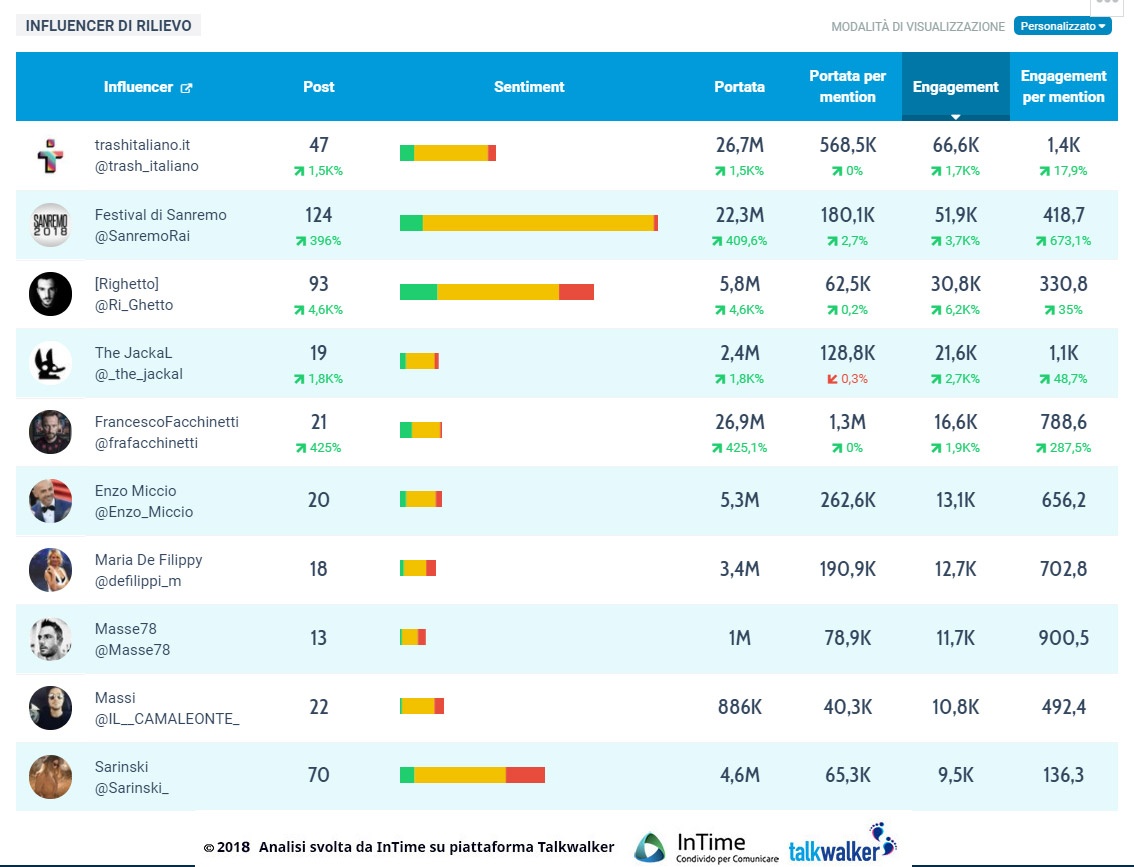1134x867 pixels.
Task: Open the @_the_jackal handle
Action: coord(139,374)
